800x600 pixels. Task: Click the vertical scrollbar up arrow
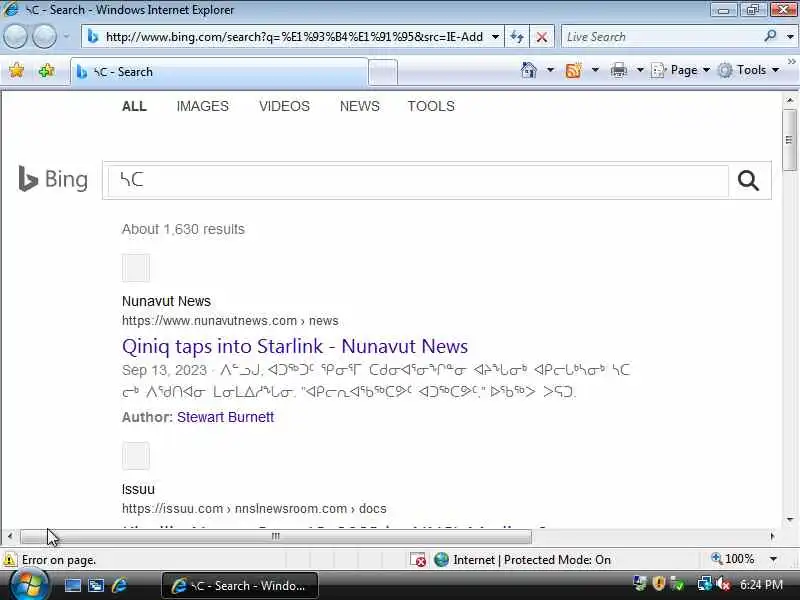pyautogui.click(x=790, y=101)
